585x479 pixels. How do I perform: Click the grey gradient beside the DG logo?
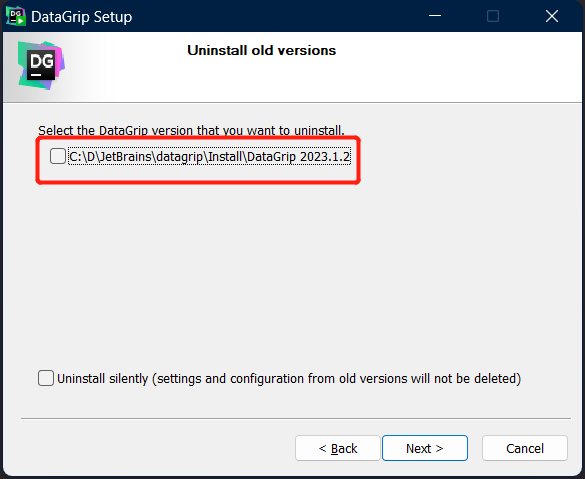pyautogui.click(x=80, y=67)
